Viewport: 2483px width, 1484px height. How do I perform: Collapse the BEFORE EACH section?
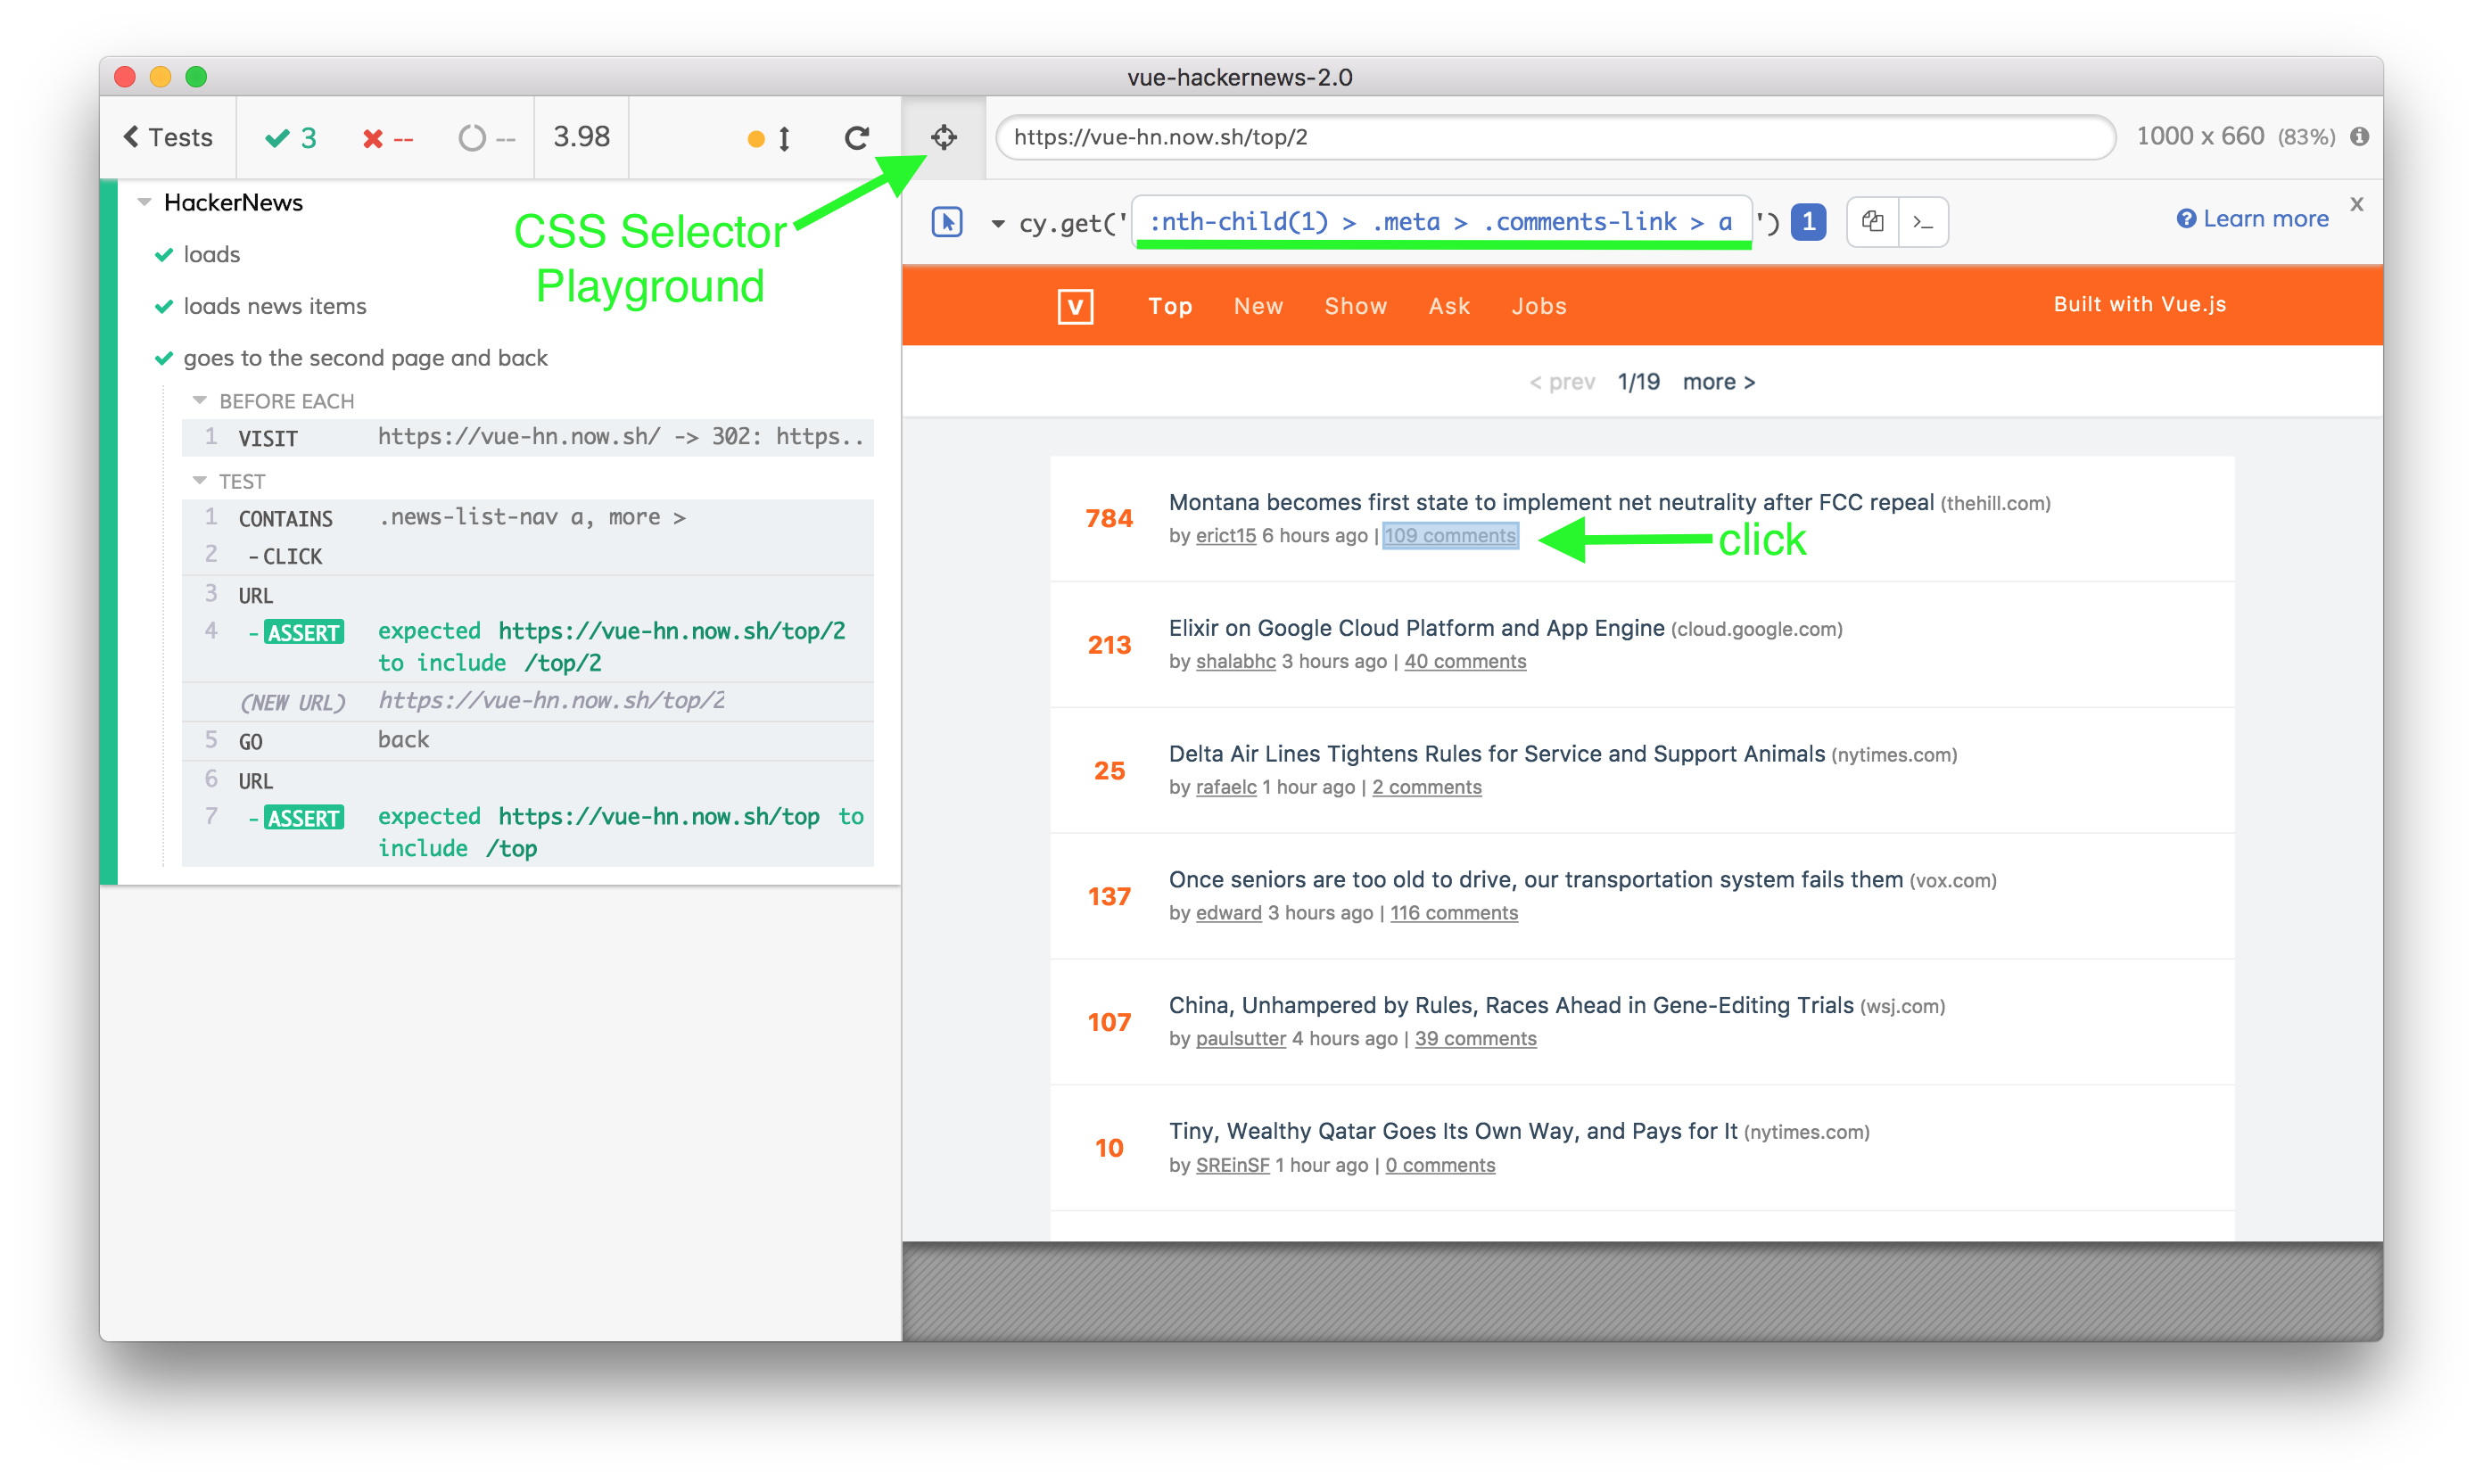(198, 401)
